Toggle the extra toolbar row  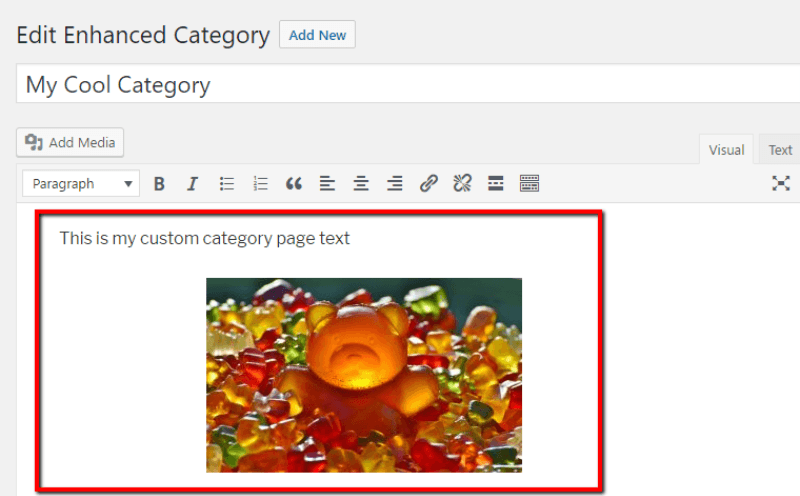pos(529,184)
